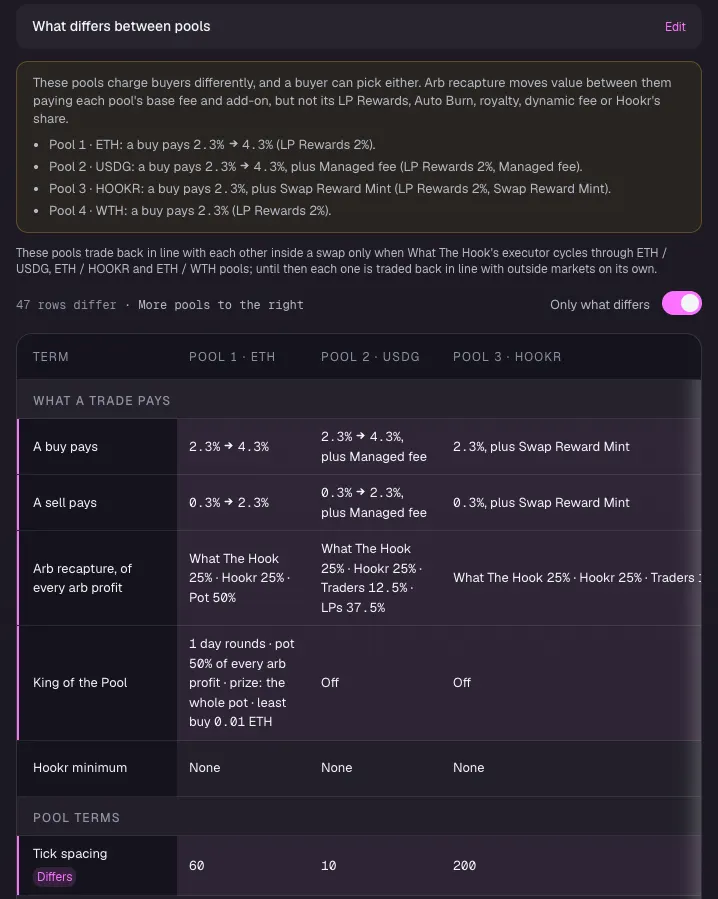Click the 'What differs between pools' heading
The height and width of the screenshot is (899, 718).
[122, 26]
